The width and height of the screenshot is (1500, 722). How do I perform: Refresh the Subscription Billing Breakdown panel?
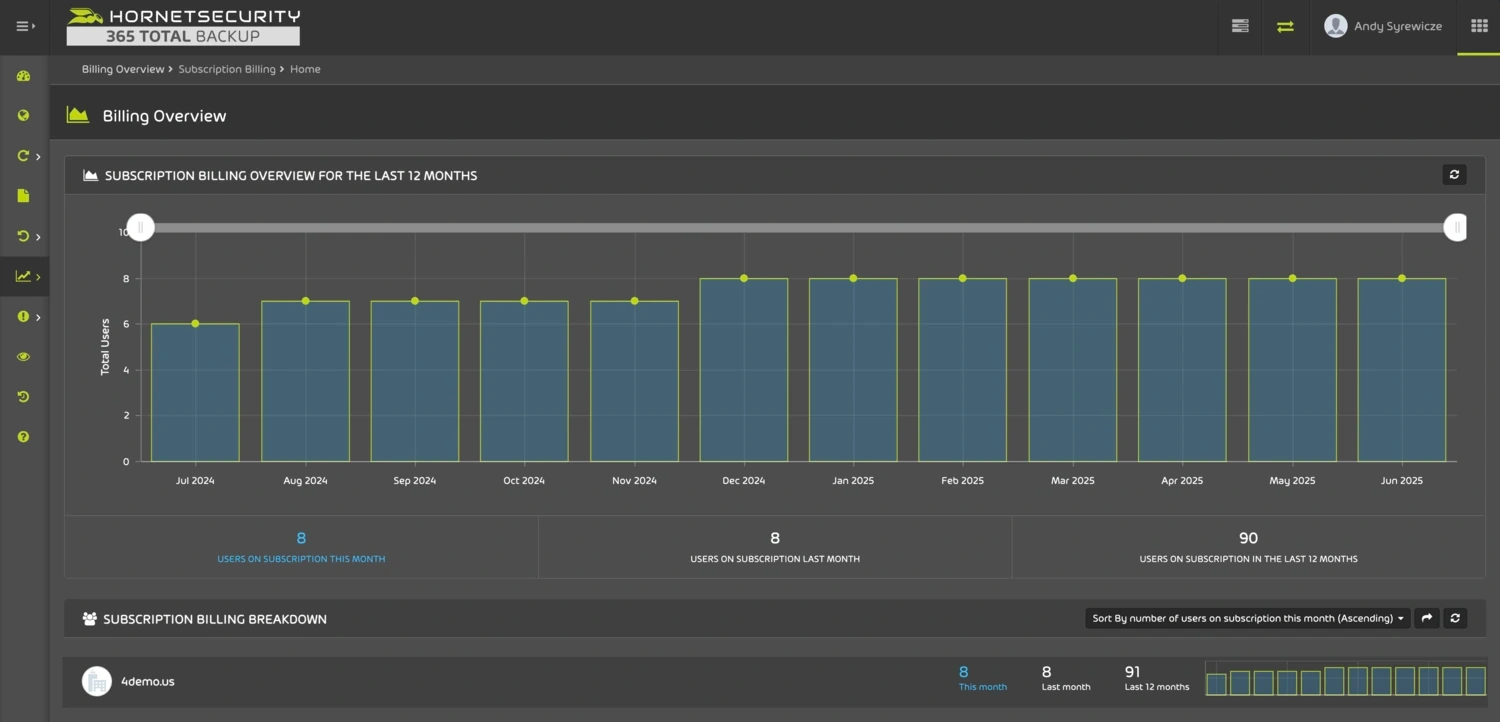pyautogui.click(x=1456, y=618)
